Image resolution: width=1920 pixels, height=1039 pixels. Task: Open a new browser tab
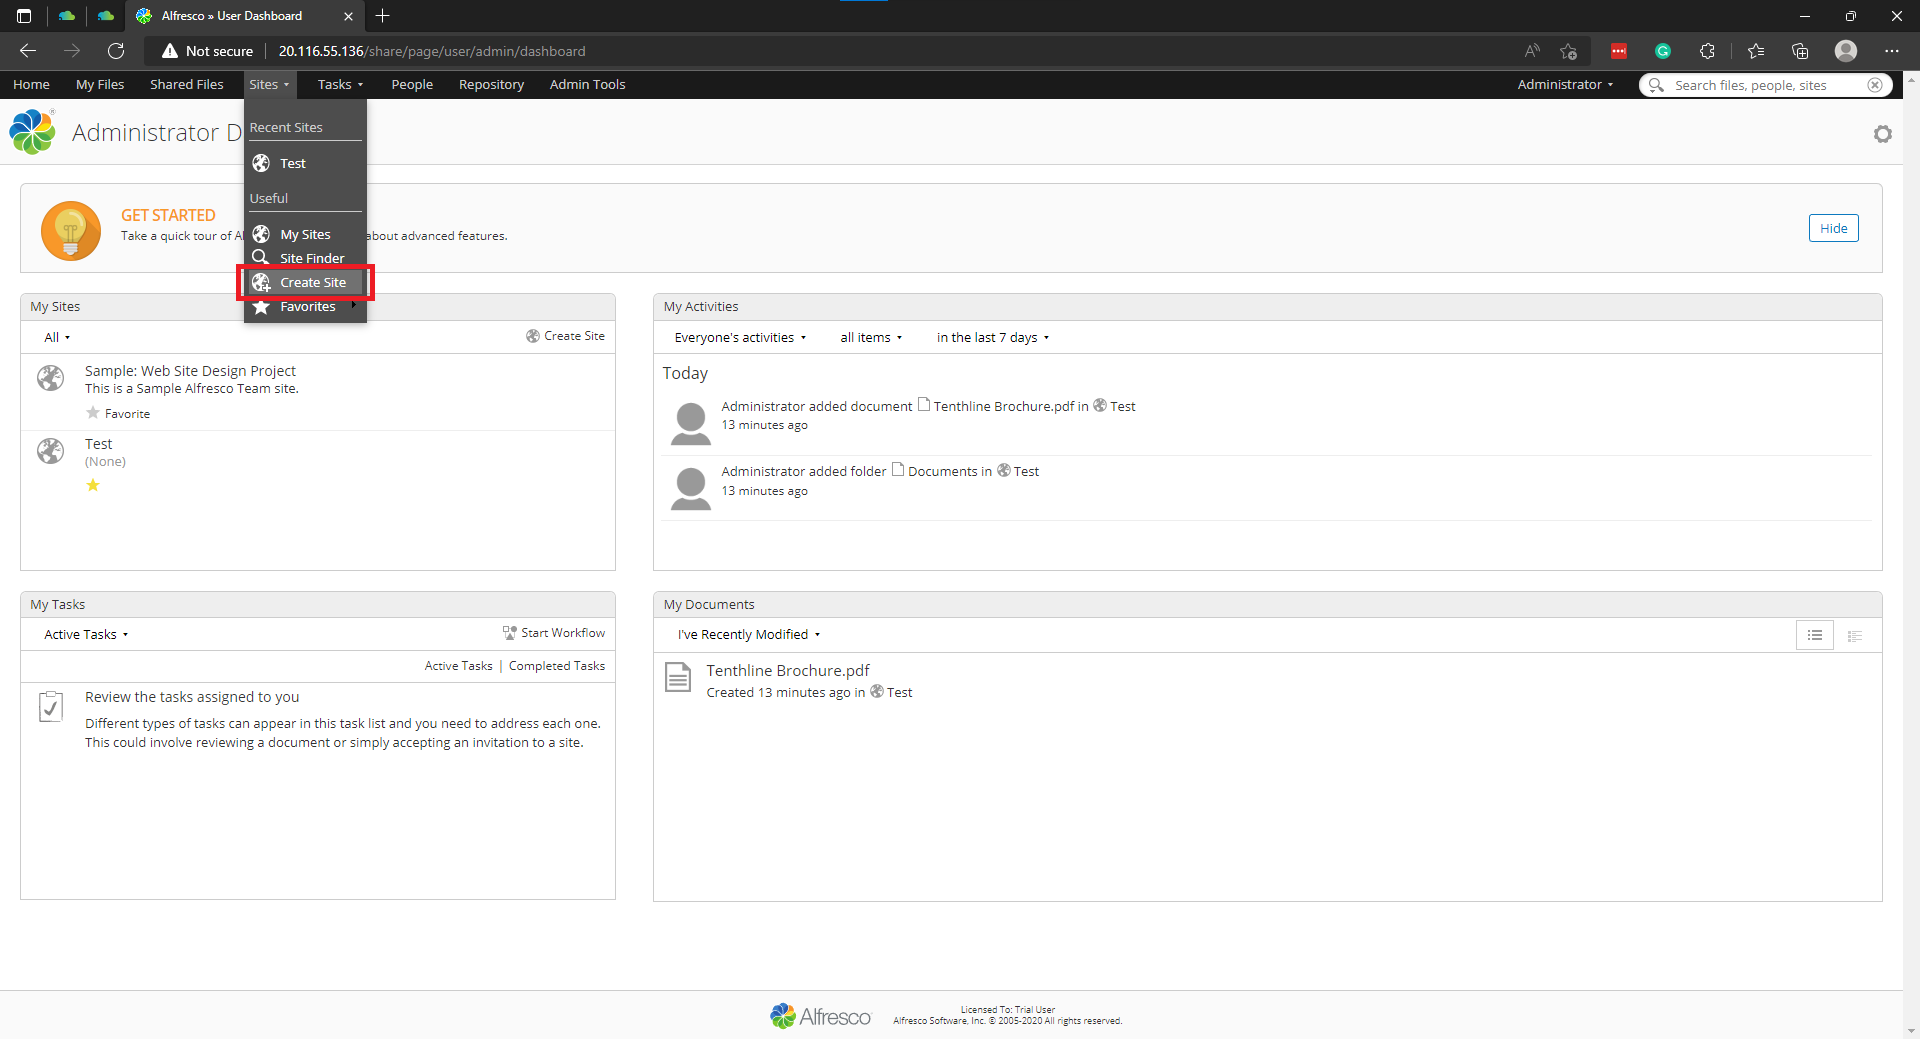pyautogui.click(x=383, y=16)
